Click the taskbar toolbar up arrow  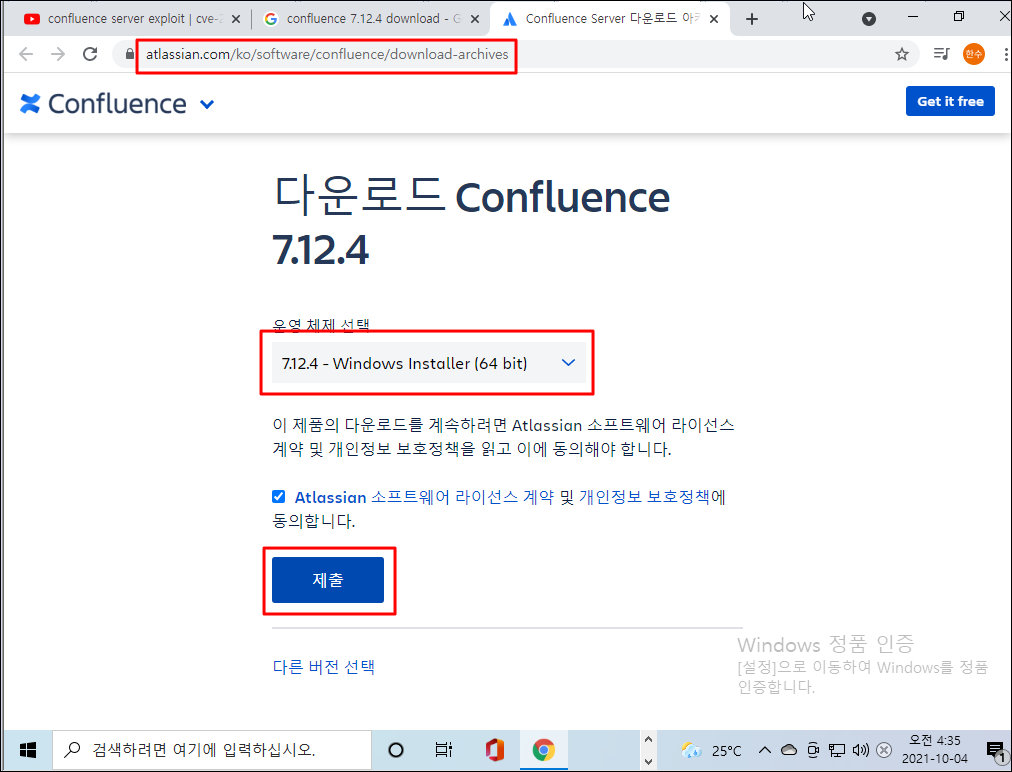[648, 740]
